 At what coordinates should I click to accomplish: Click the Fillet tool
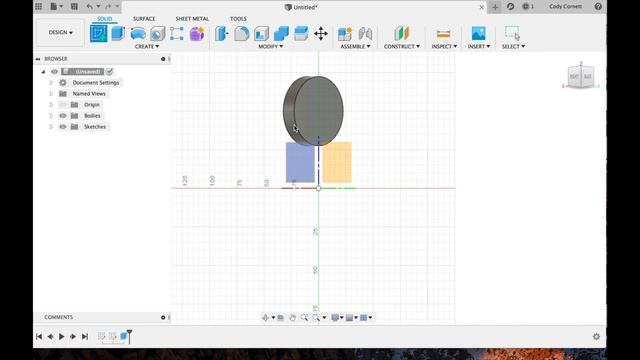[x=242, y=33]
